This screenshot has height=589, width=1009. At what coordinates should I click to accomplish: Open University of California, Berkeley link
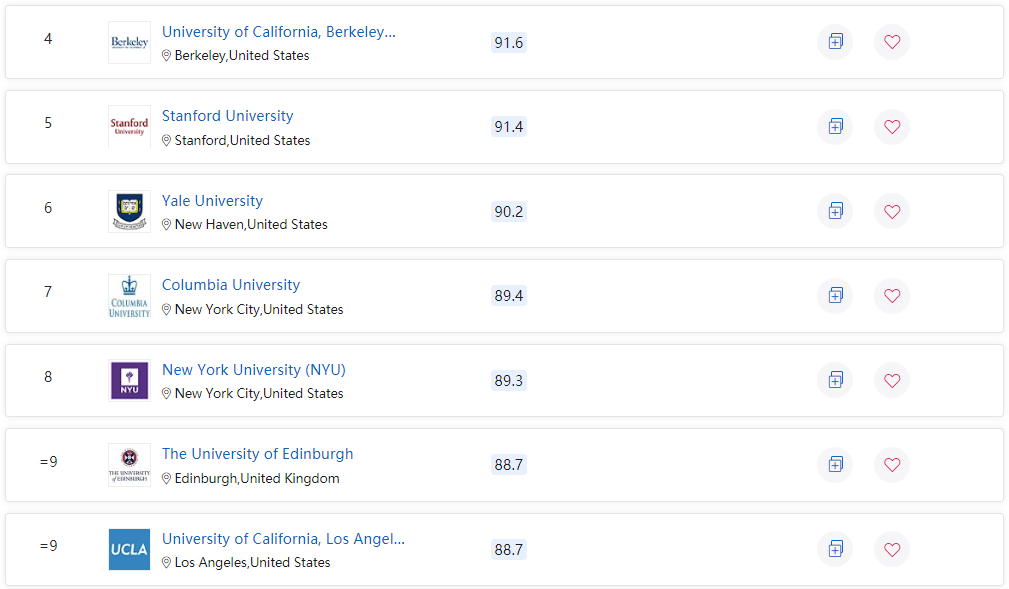279,32
